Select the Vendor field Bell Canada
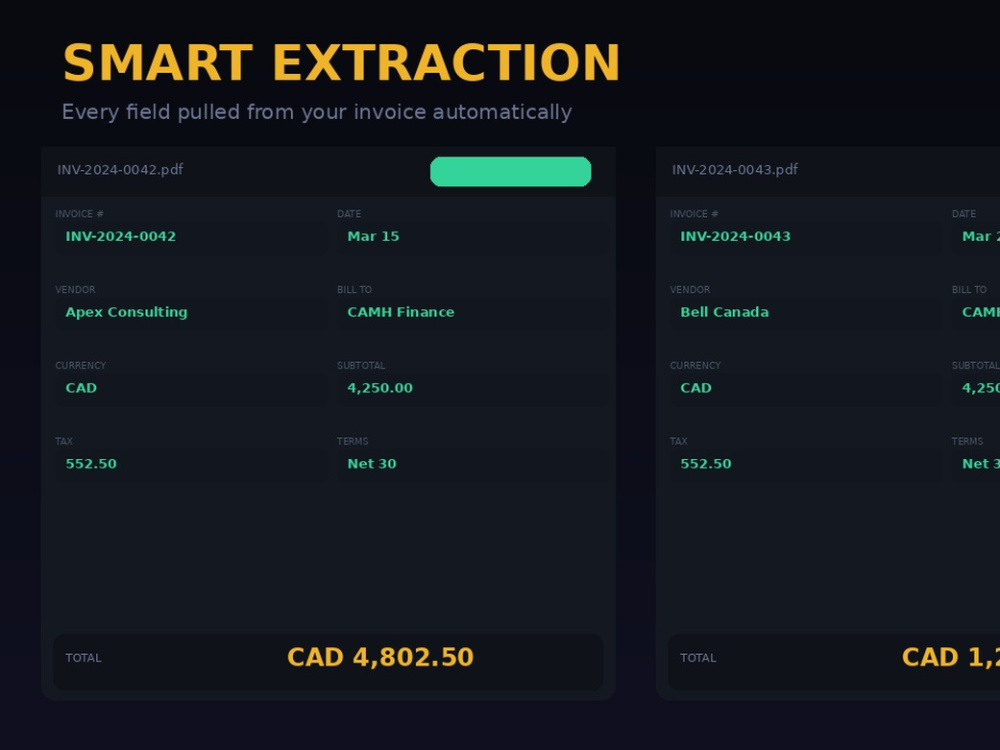Image resolution: width=1000 pixels, height=750 pixels. [805, 312]
